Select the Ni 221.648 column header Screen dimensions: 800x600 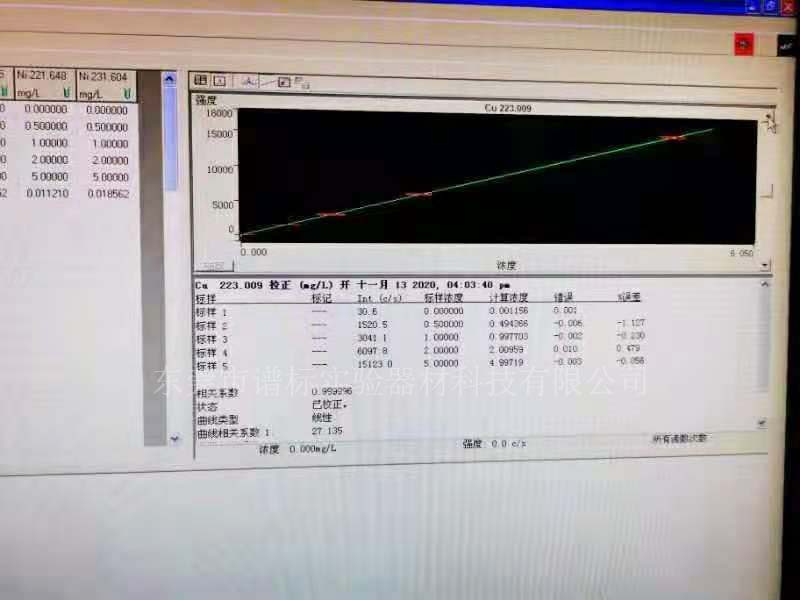click(x=42, y=76)
